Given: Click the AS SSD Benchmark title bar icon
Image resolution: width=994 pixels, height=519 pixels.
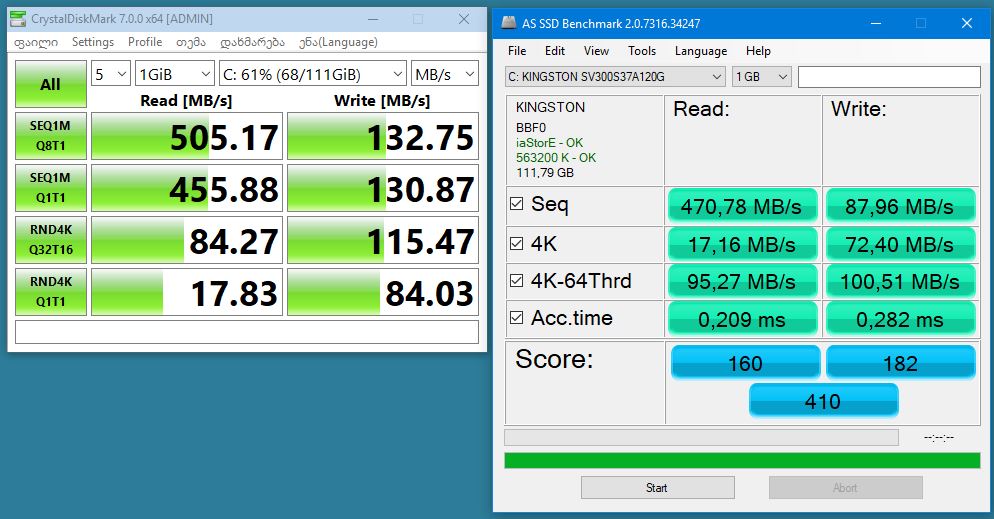Looking at the screenshot, I should tap(508, 23).
